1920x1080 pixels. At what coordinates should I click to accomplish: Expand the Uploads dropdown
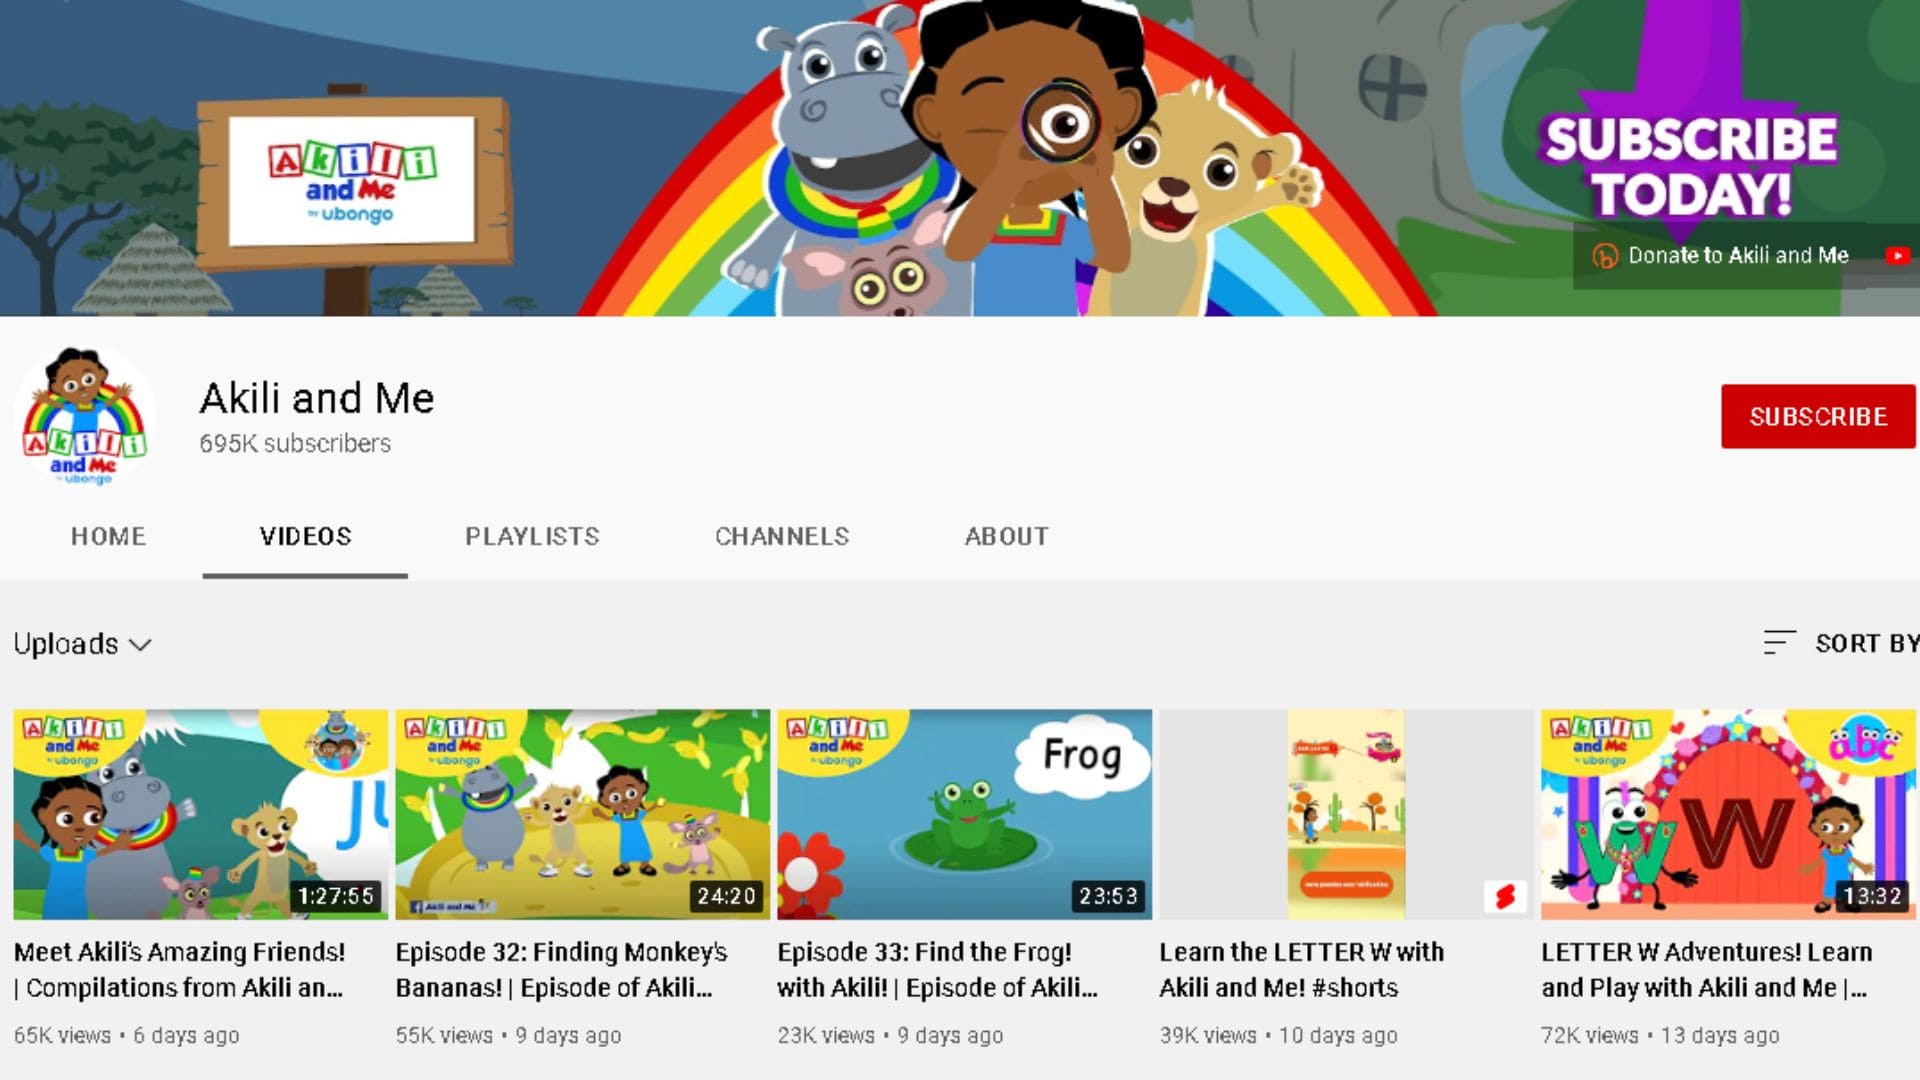click(x=82, y=644)
